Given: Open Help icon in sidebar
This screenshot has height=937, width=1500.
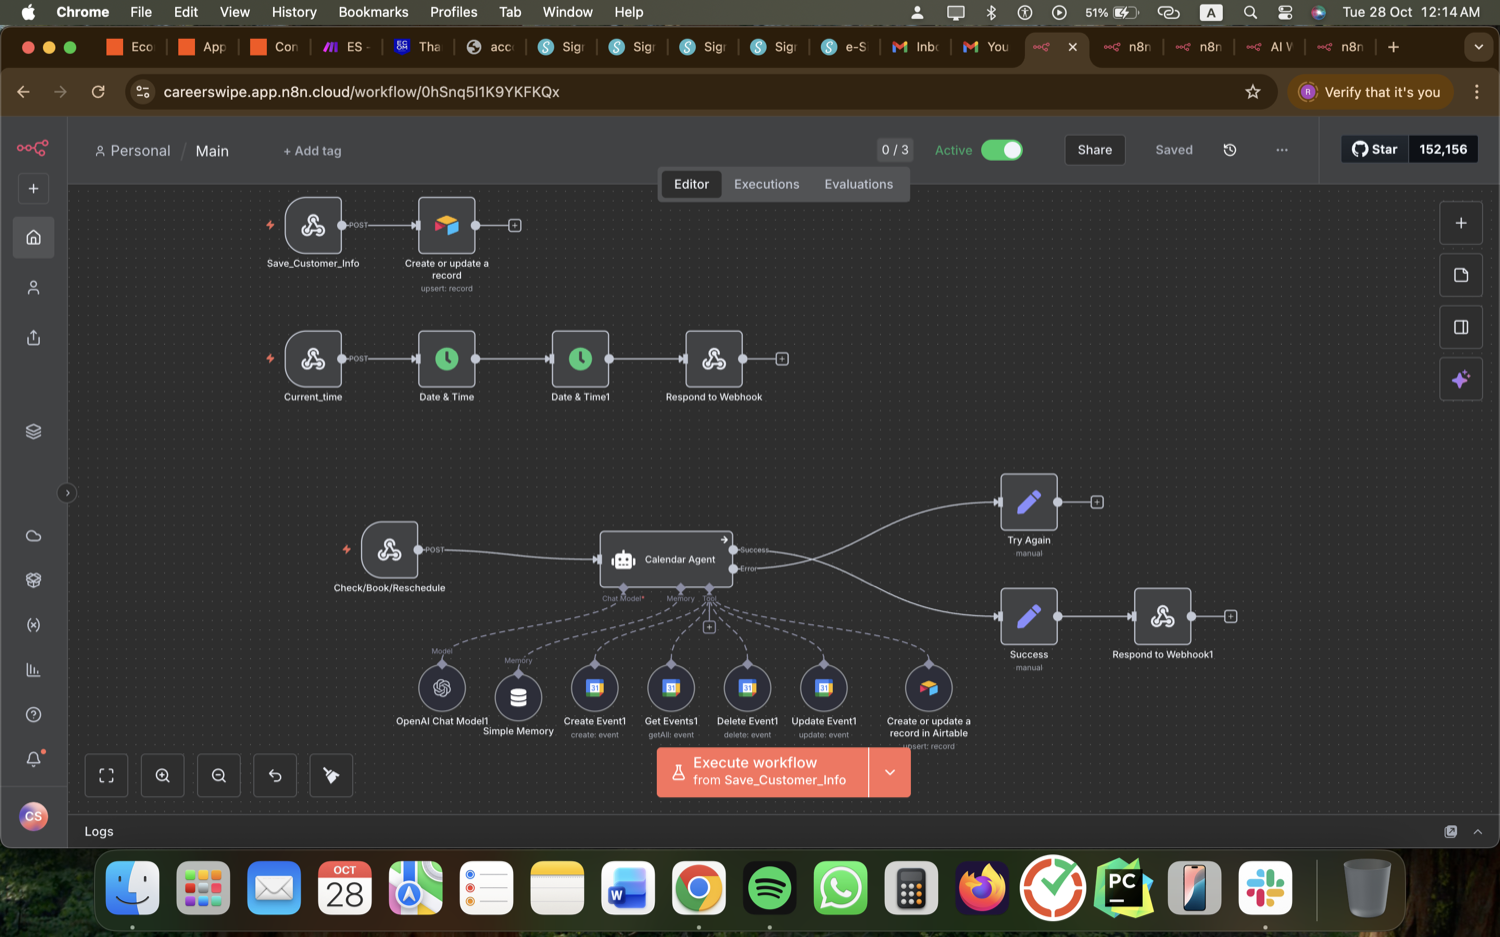Looking at the screenshot, I should 33,715.
